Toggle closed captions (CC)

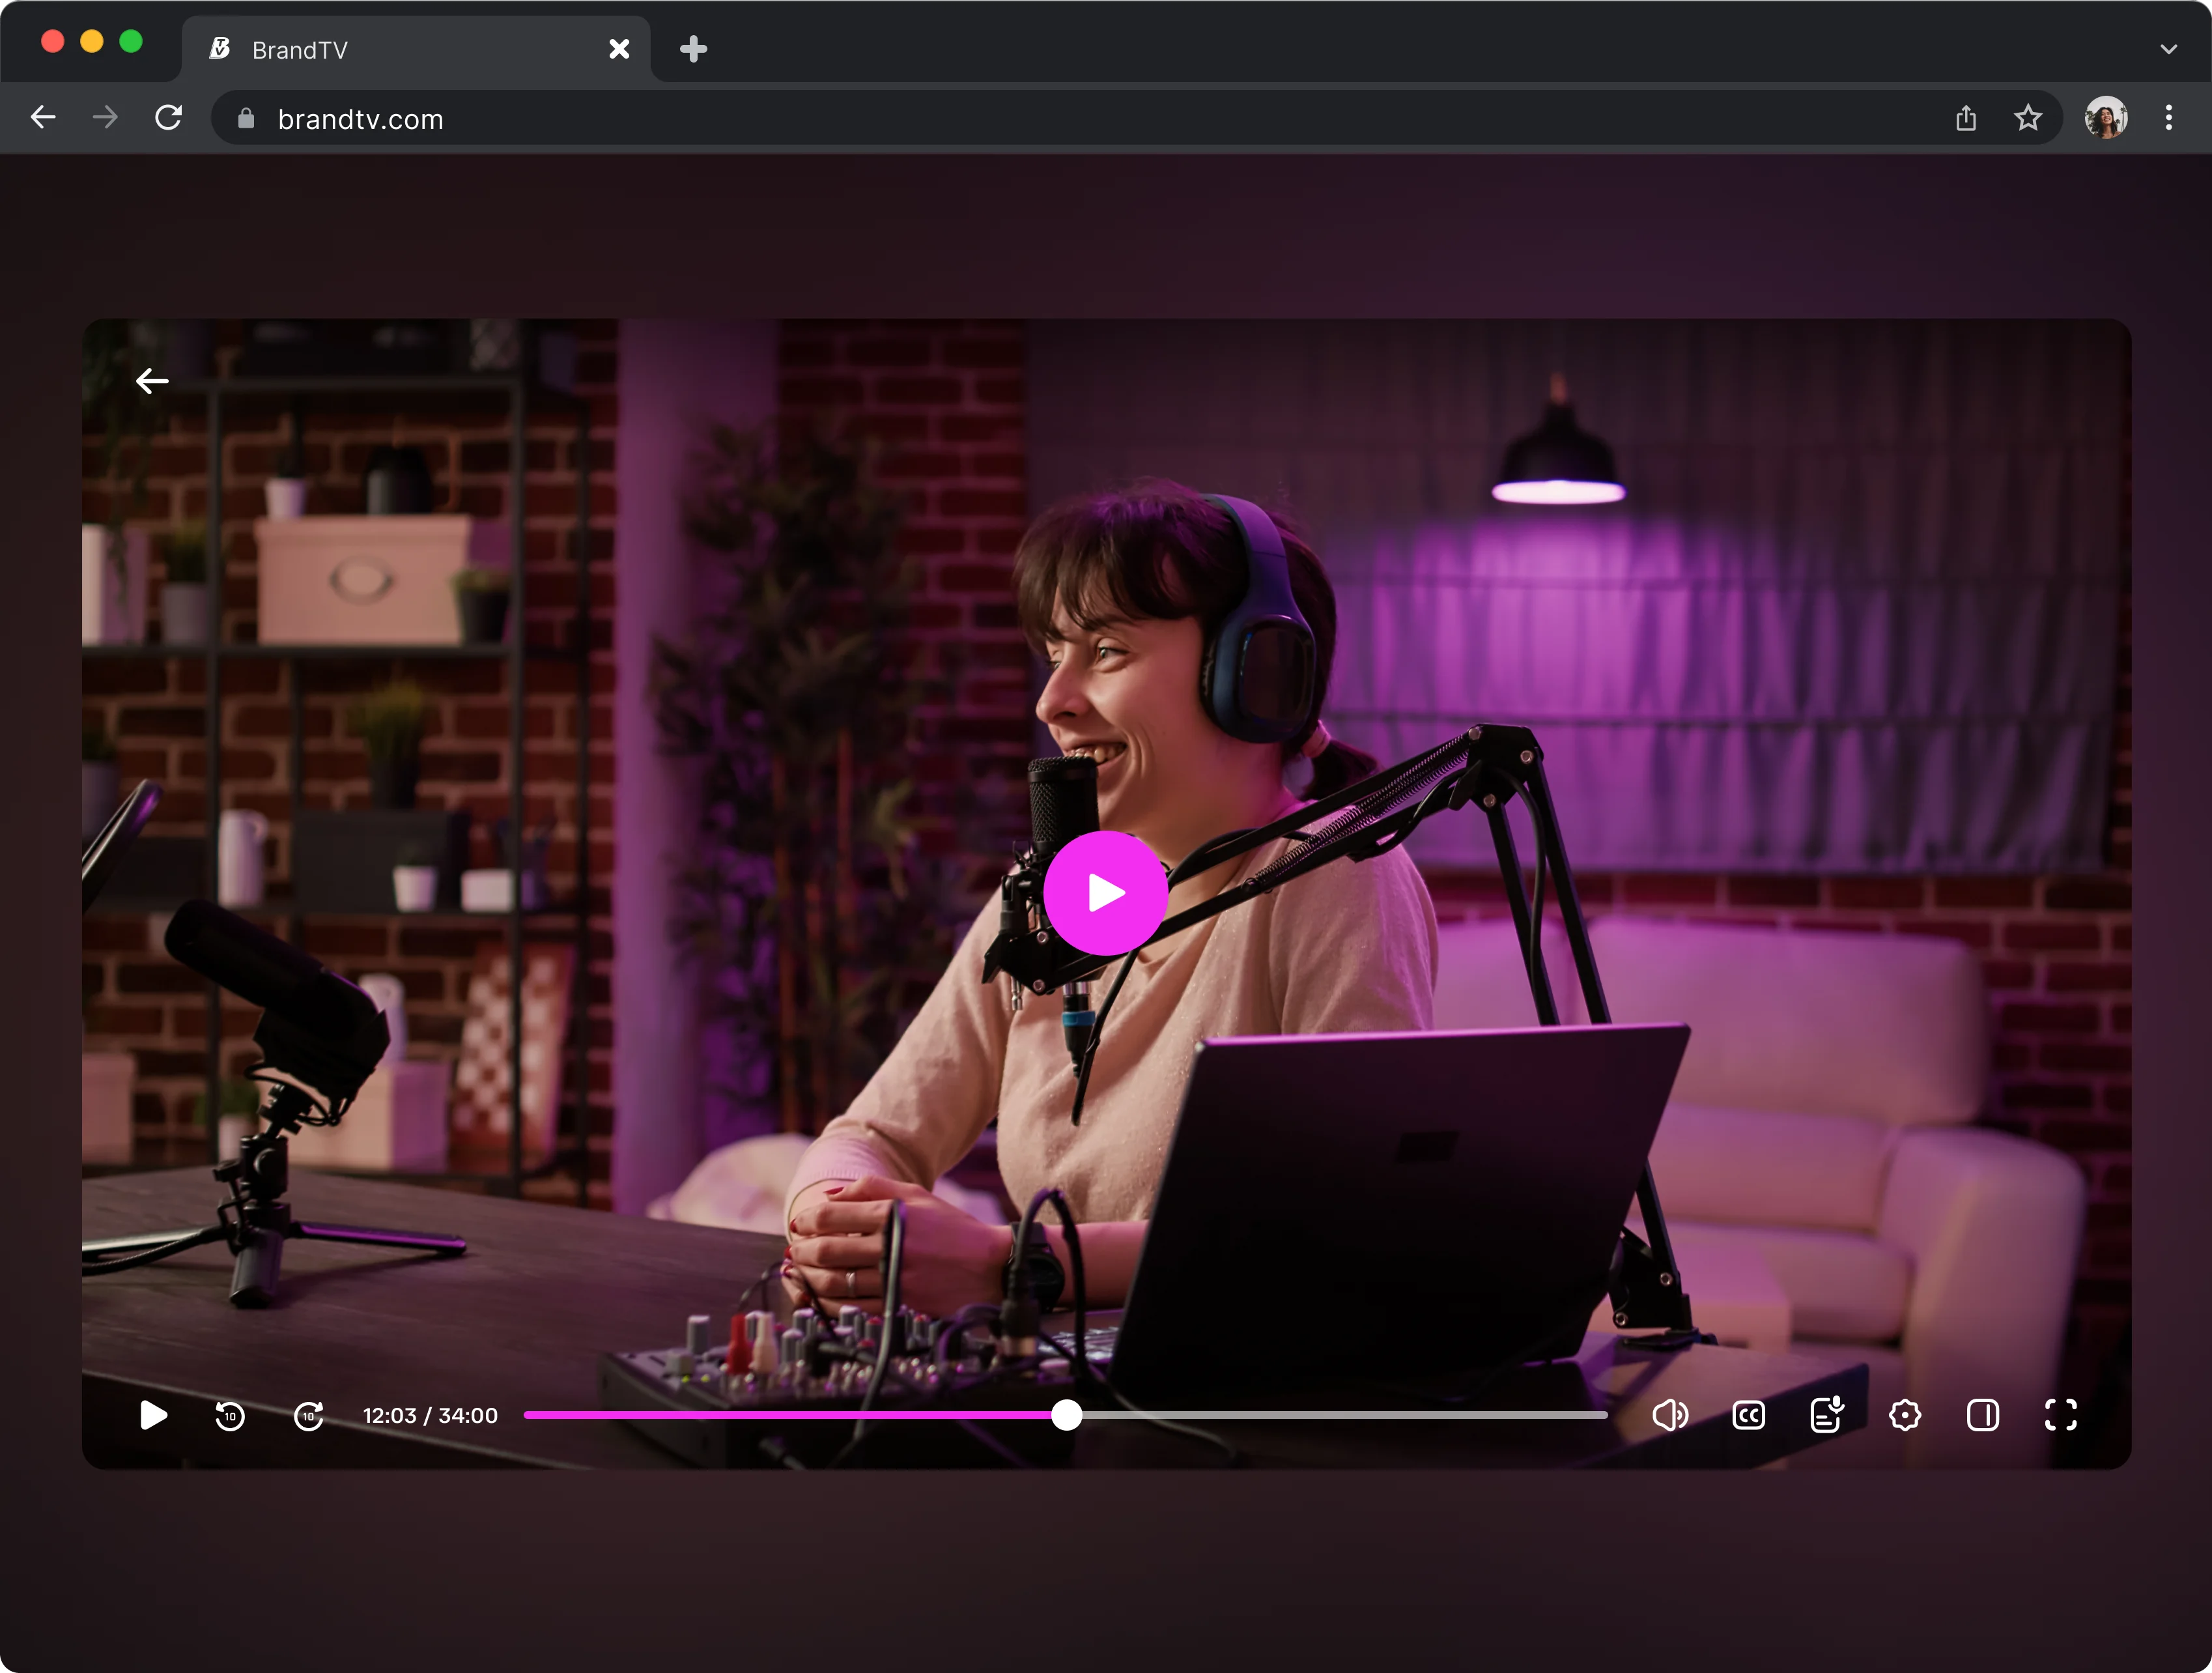click(1748, 1415)
